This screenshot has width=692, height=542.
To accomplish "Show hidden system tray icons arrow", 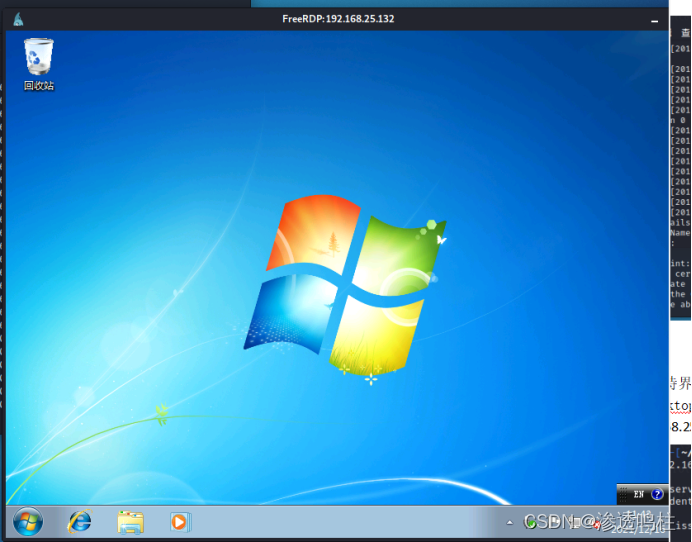I will (510, 523).
